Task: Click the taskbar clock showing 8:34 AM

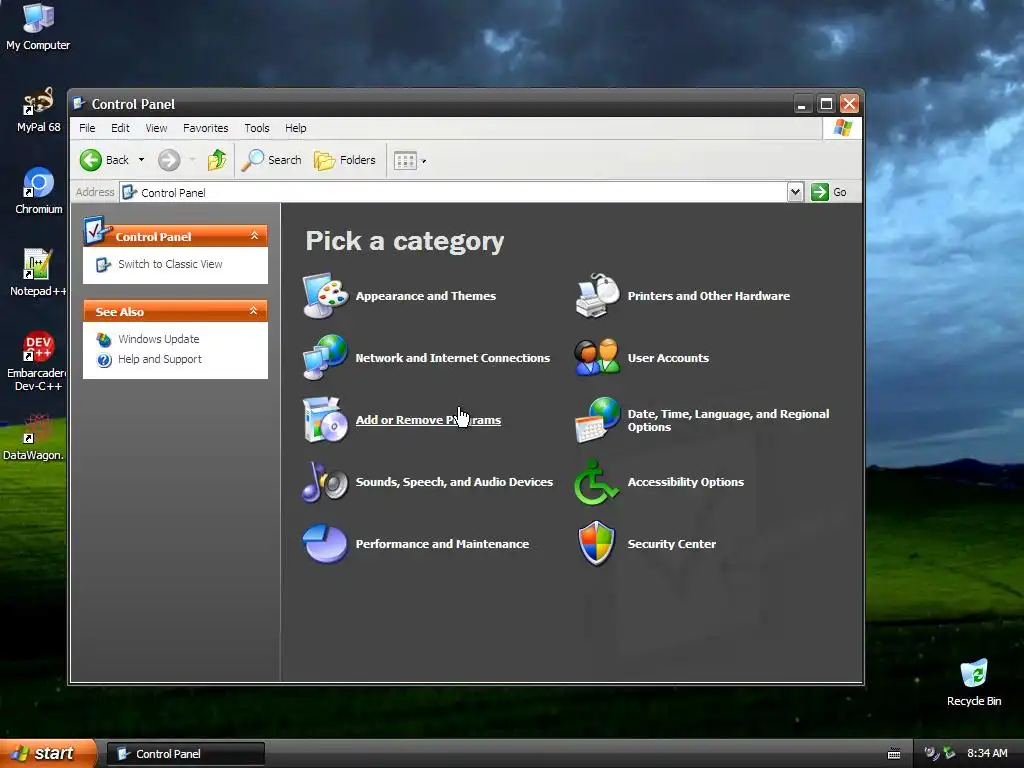Action: pyautogui.click(x=987, y=754)
